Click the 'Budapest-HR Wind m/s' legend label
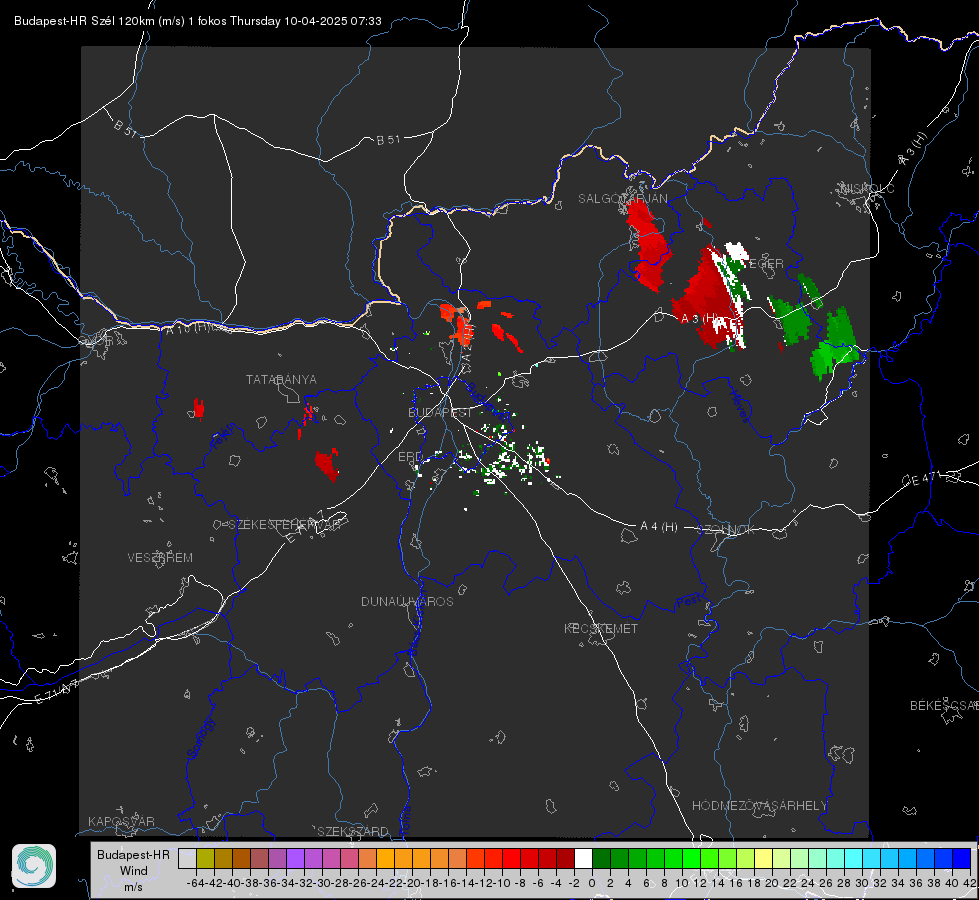This screenshot has height=900, width=979. (x=134, y=870)
